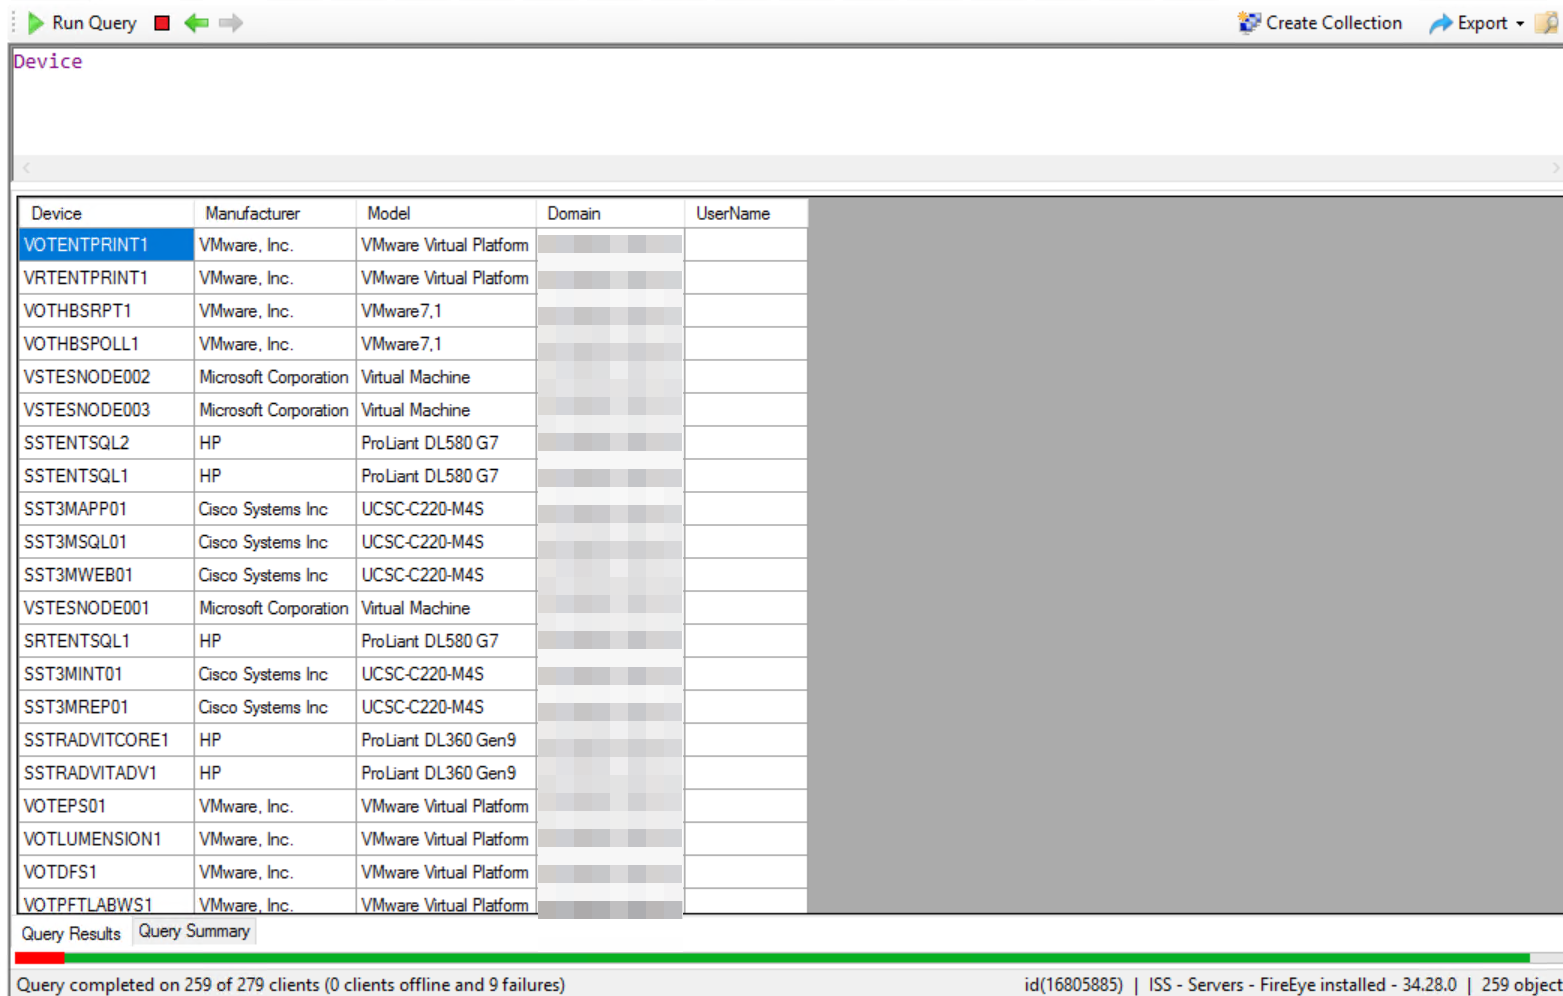Sort by the Manufacturer column header

(275, 213)
